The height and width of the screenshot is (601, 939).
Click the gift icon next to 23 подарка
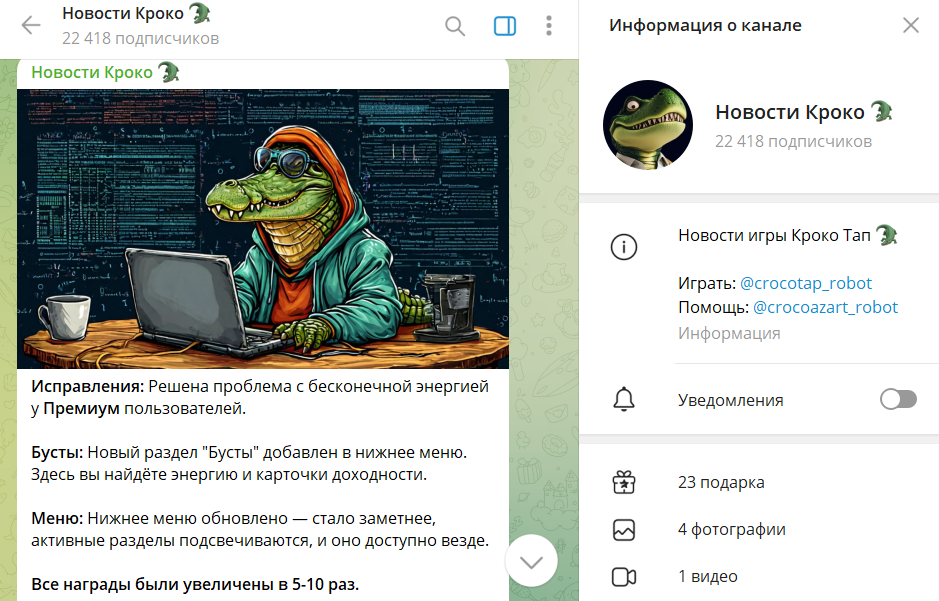tap(624, 481)
